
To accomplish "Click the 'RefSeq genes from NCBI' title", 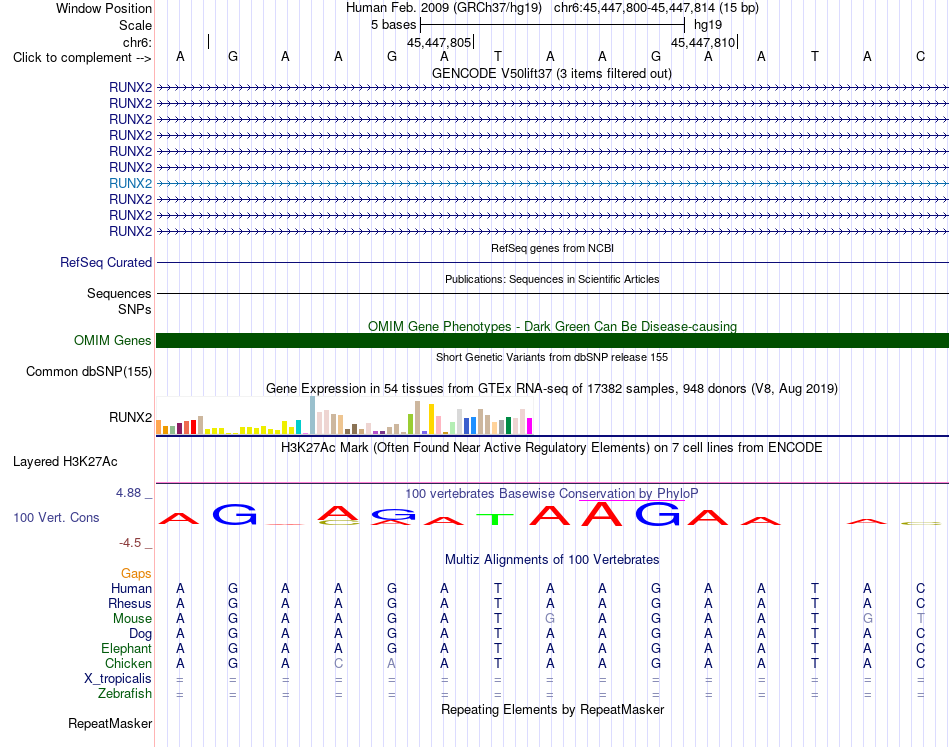I will (552, 248).
